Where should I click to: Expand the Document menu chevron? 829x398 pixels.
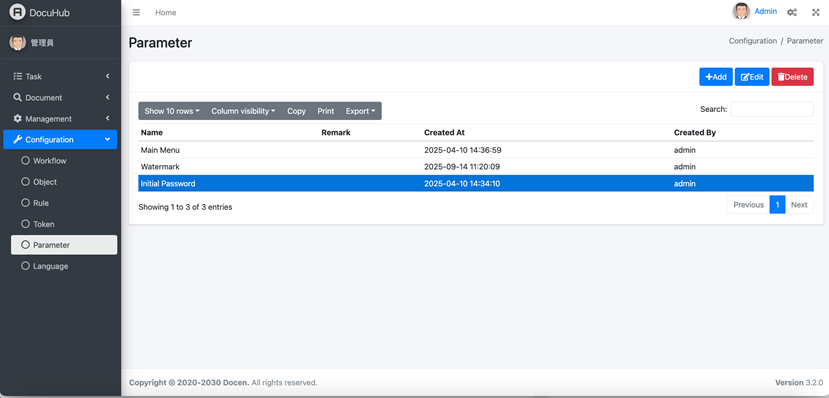107,97
